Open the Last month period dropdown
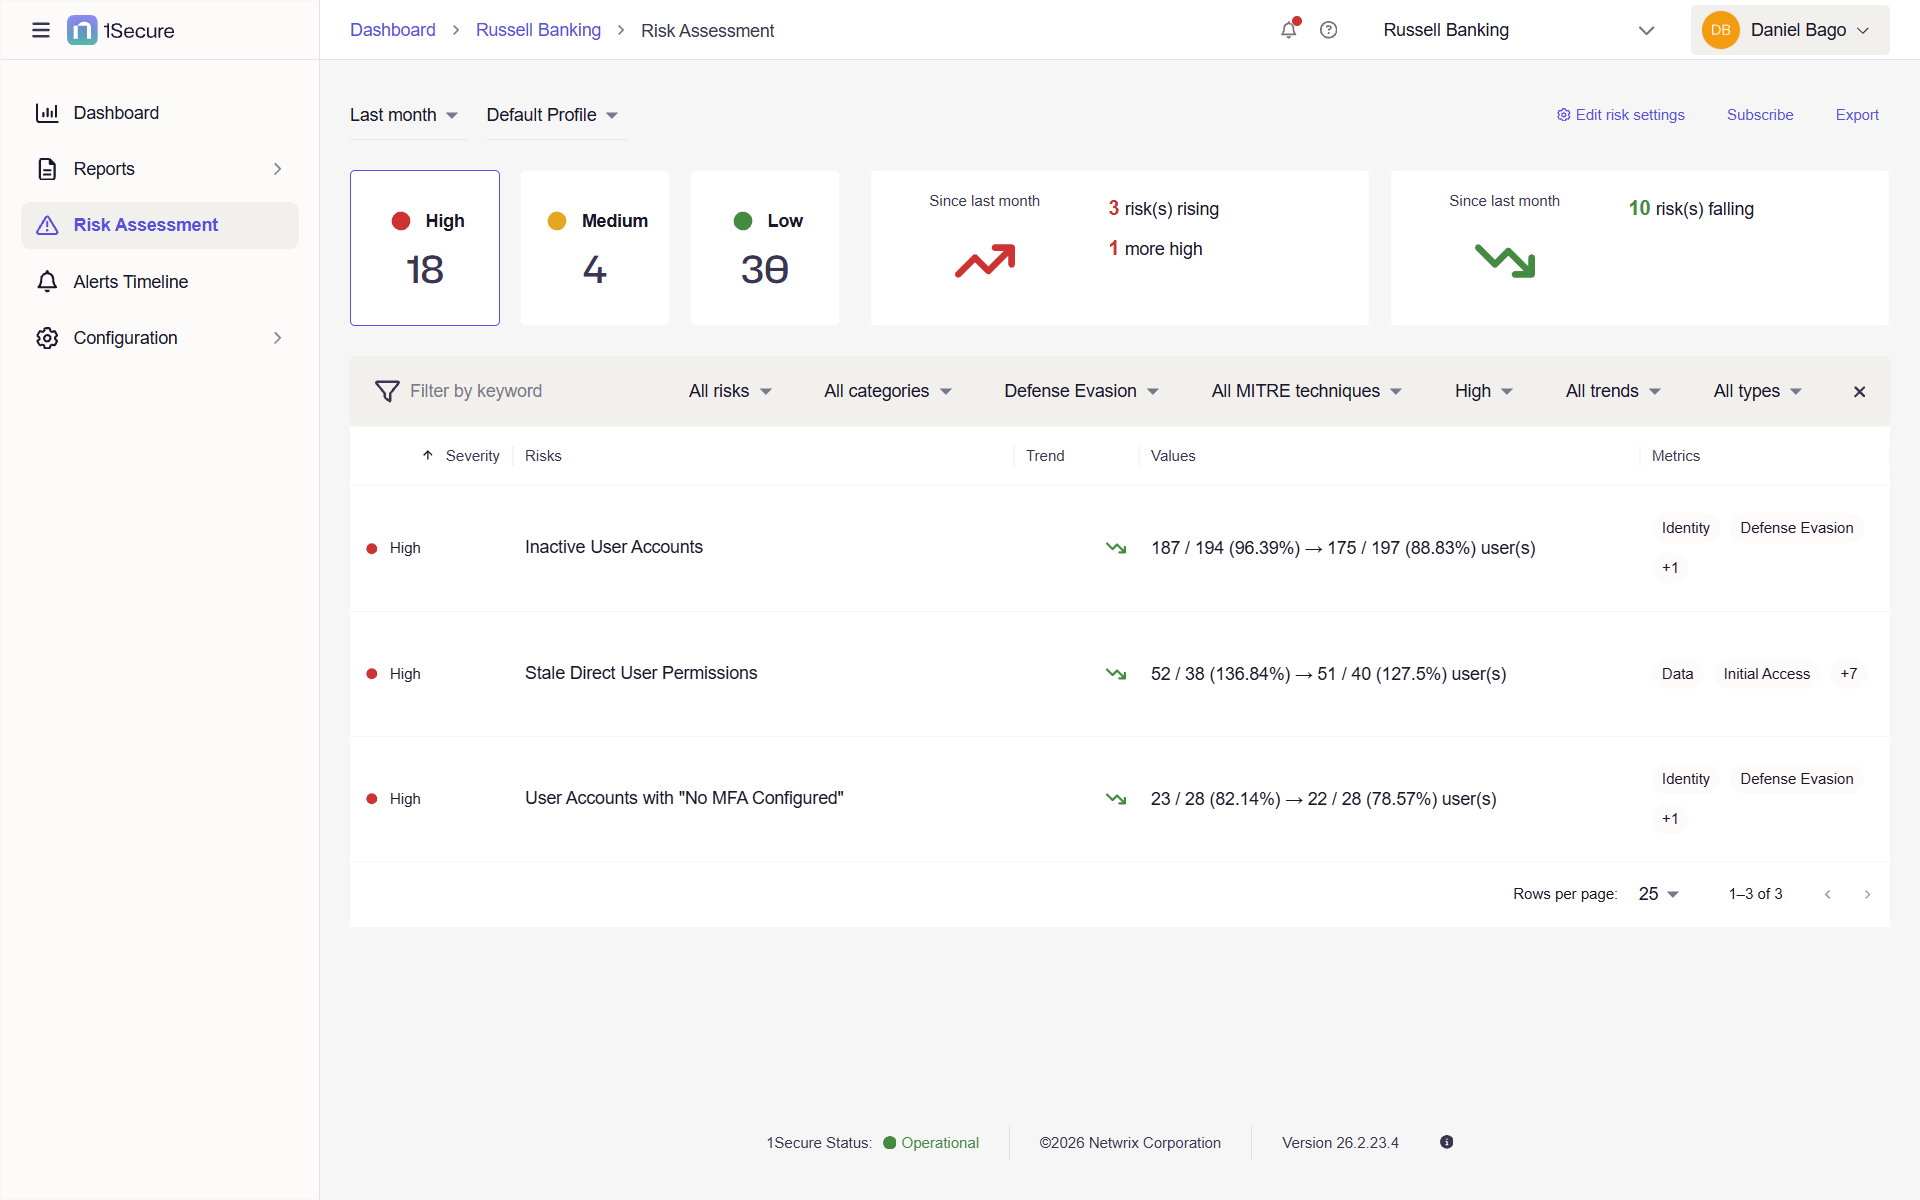The width and height of the screenshot is (1920, 1200). point(404,115)
